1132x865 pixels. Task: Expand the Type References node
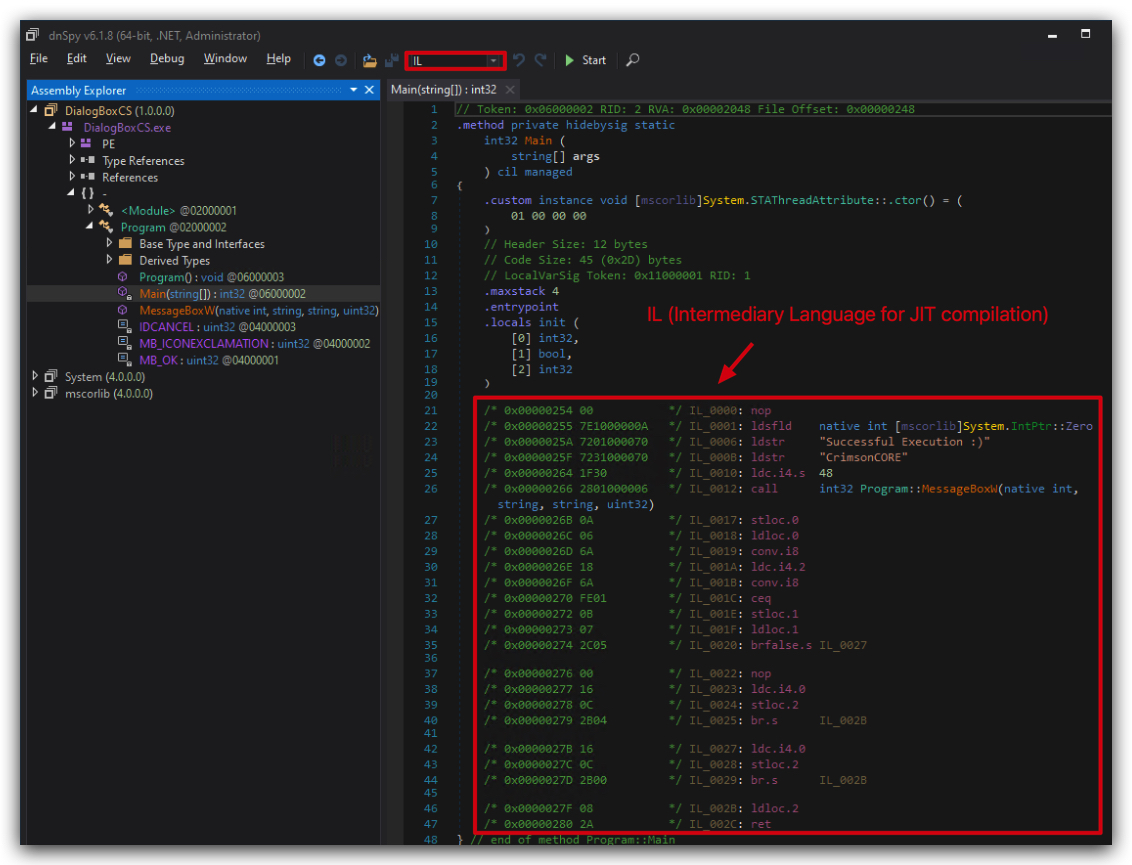coord(71,160)
